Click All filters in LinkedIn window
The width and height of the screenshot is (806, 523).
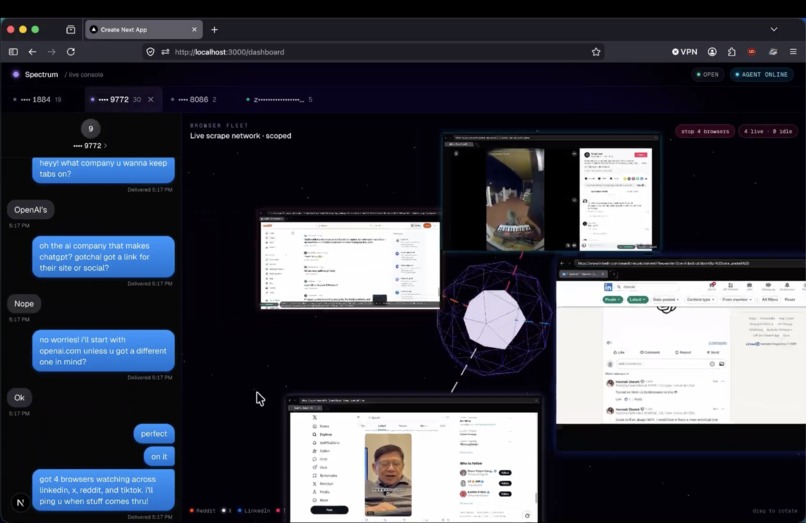coord(770,299)
